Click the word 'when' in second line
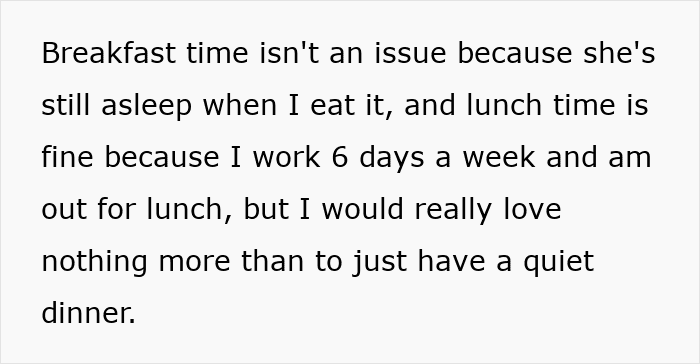The width and height of the screenshot is (700, 364). 240,105
